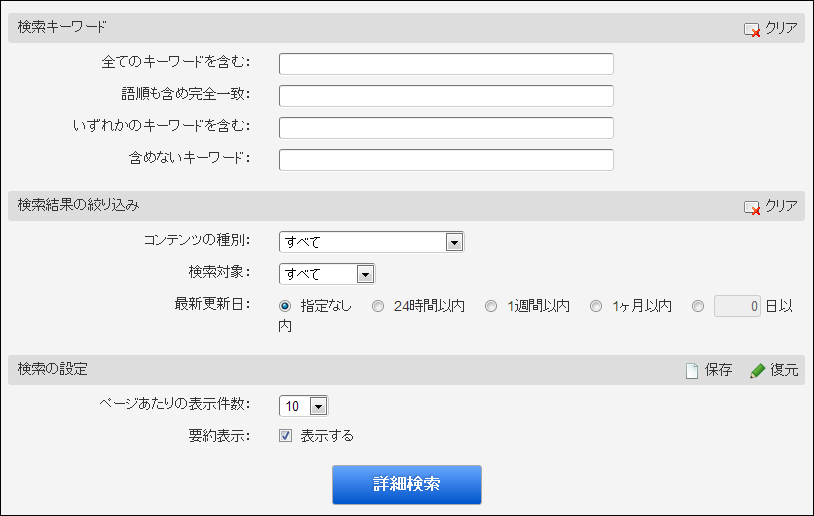This screenshot has width=814, height=516.
Task: Click the 復元 green pencil icon
Action: [757, 371]
